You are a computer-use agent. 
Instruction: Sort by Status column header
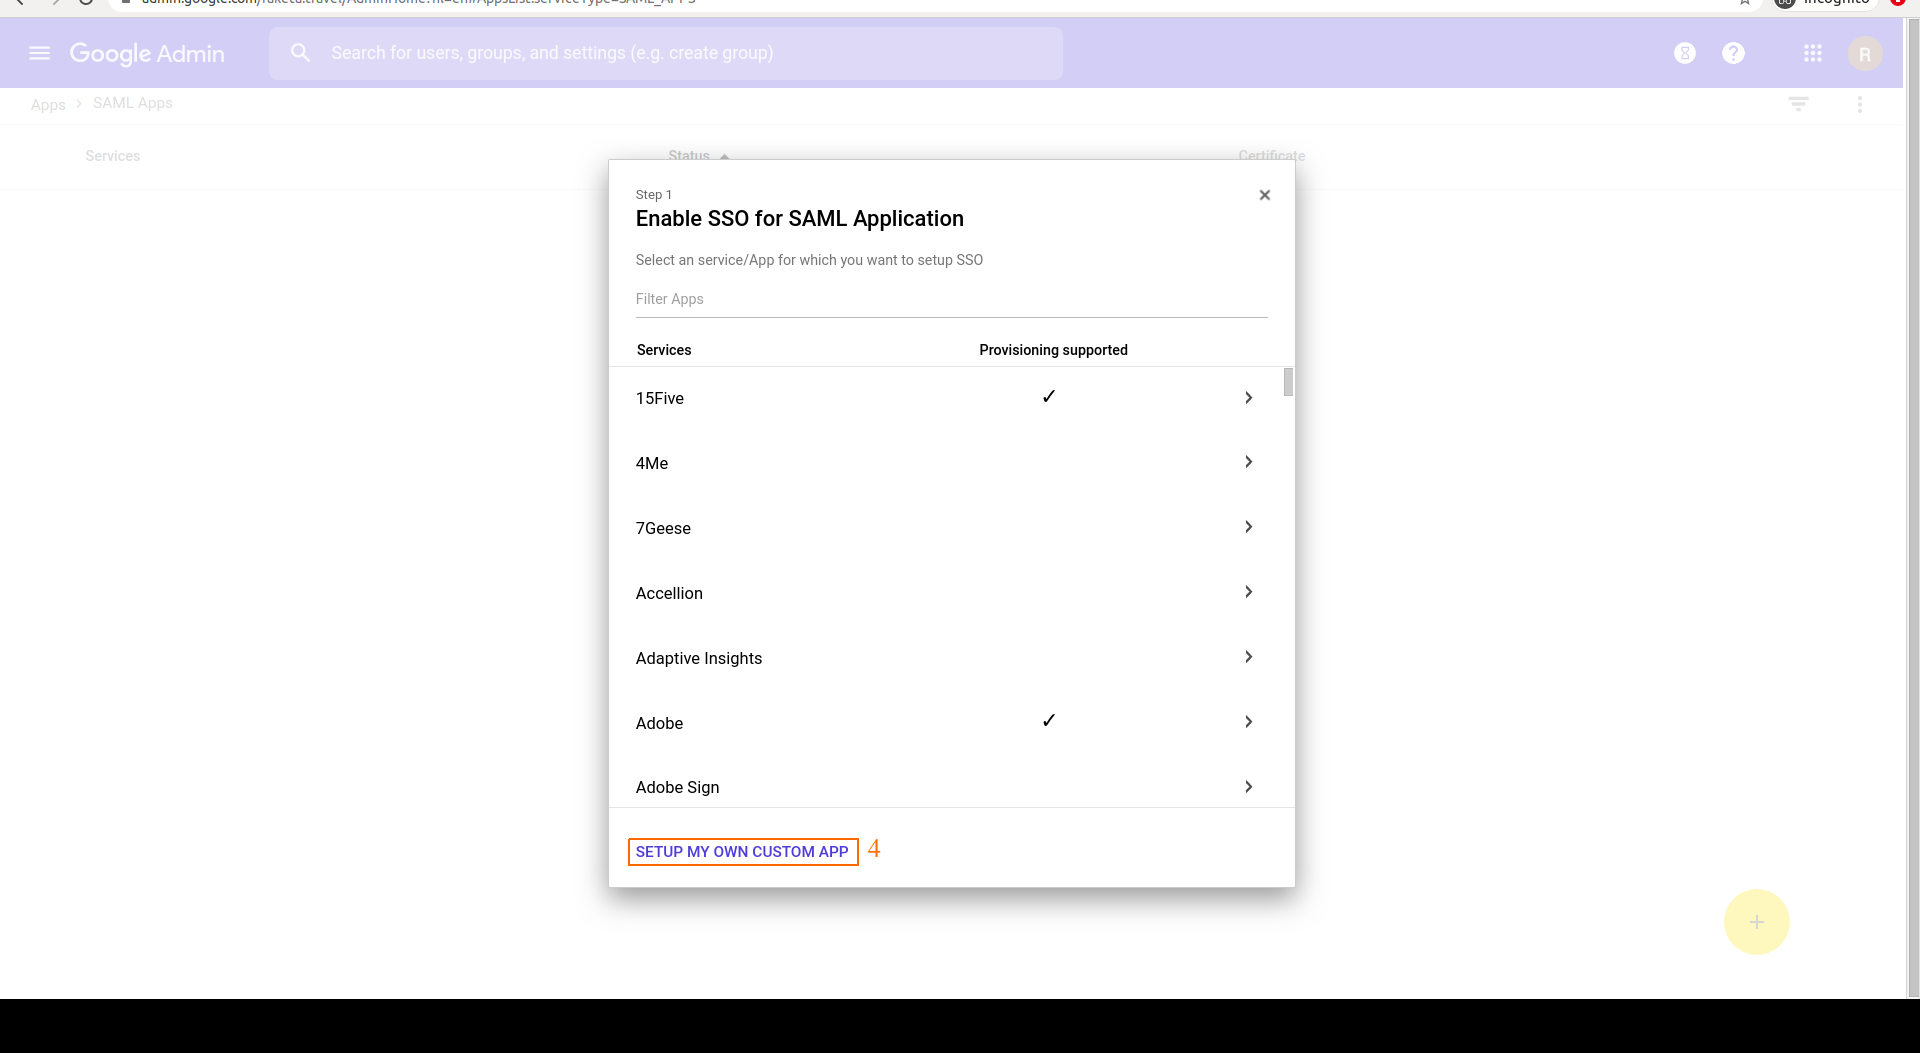pos(689,156)
